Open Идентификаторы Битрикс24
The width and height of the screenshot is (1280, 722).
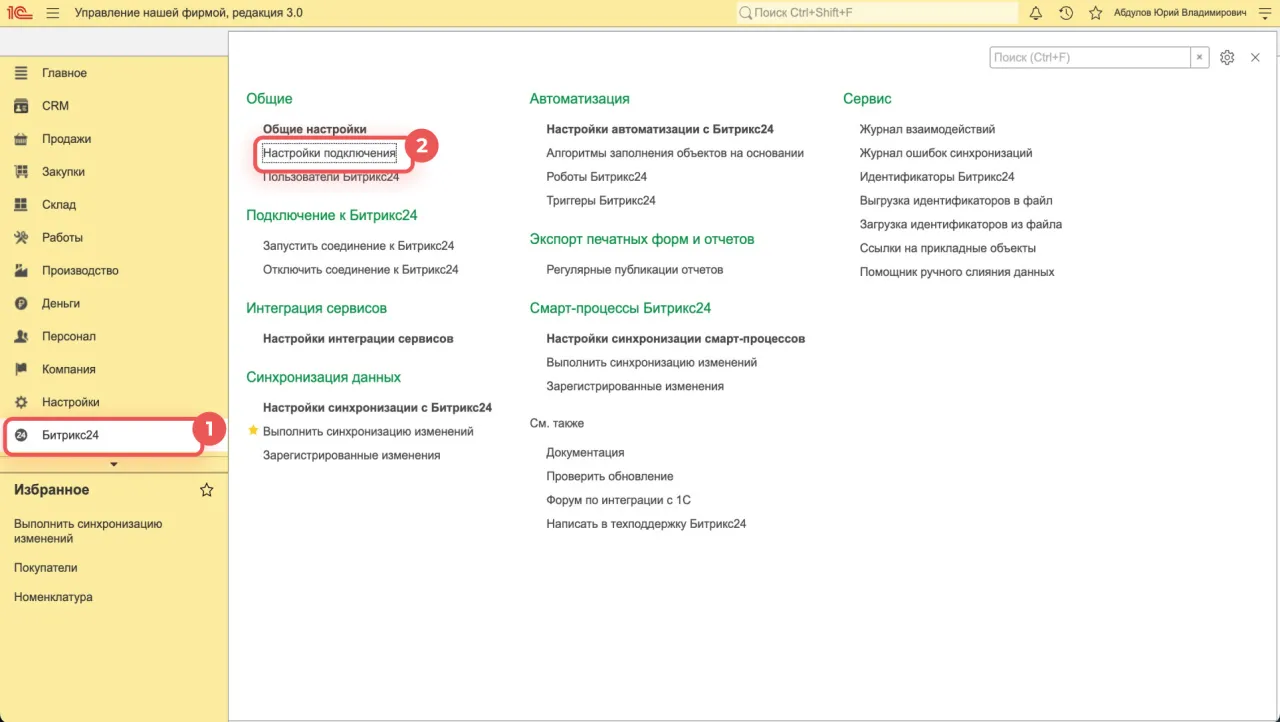click(937, 177)
